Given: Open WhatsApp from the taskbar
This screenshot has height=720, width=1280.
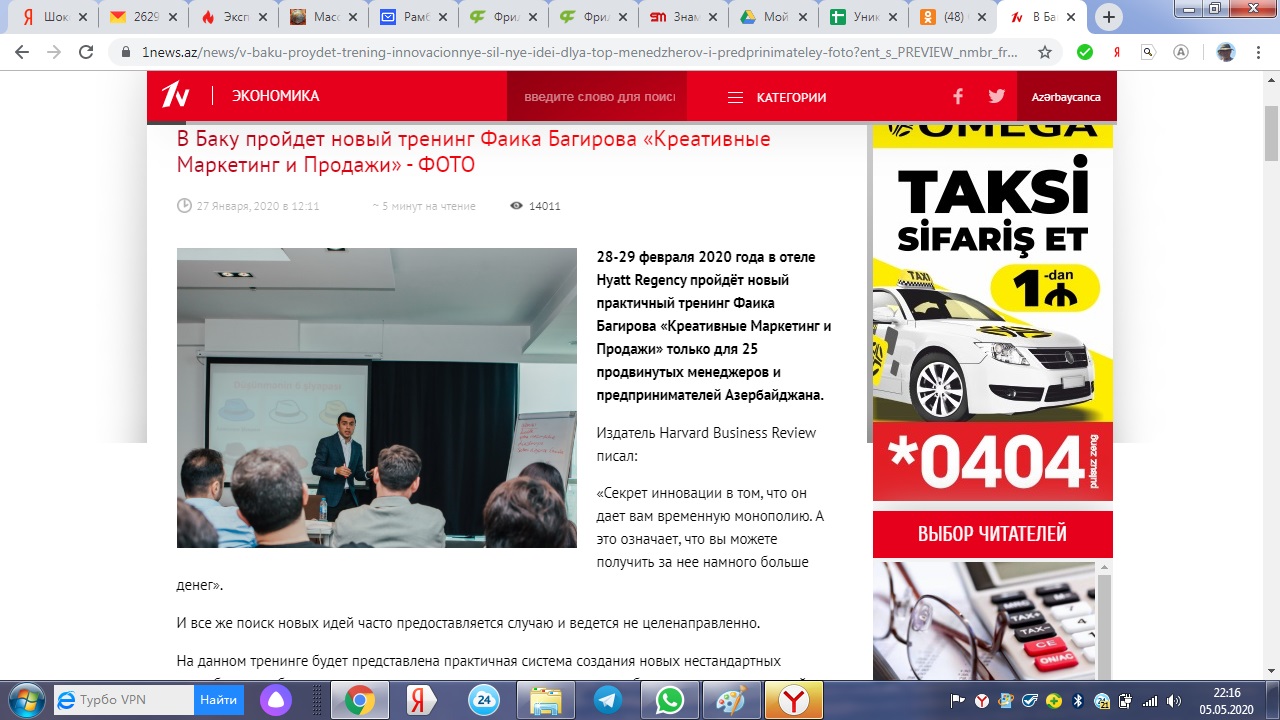Looking at the screenshot, I should [669, 700].
